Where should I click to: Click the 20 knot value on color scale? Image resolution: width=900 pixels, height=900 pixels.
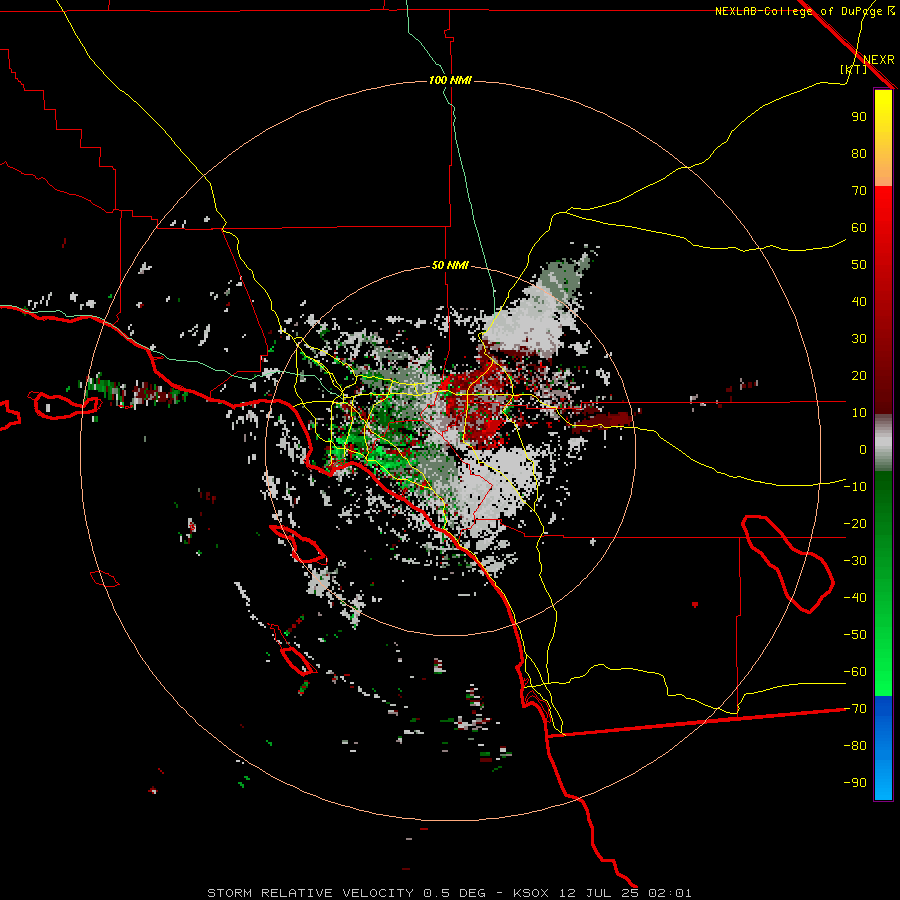click(859, 375)
